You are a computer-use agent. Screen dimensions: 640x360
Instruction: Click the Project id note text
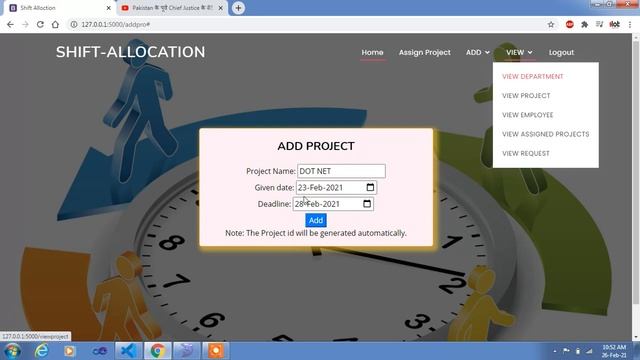[316, 233]
